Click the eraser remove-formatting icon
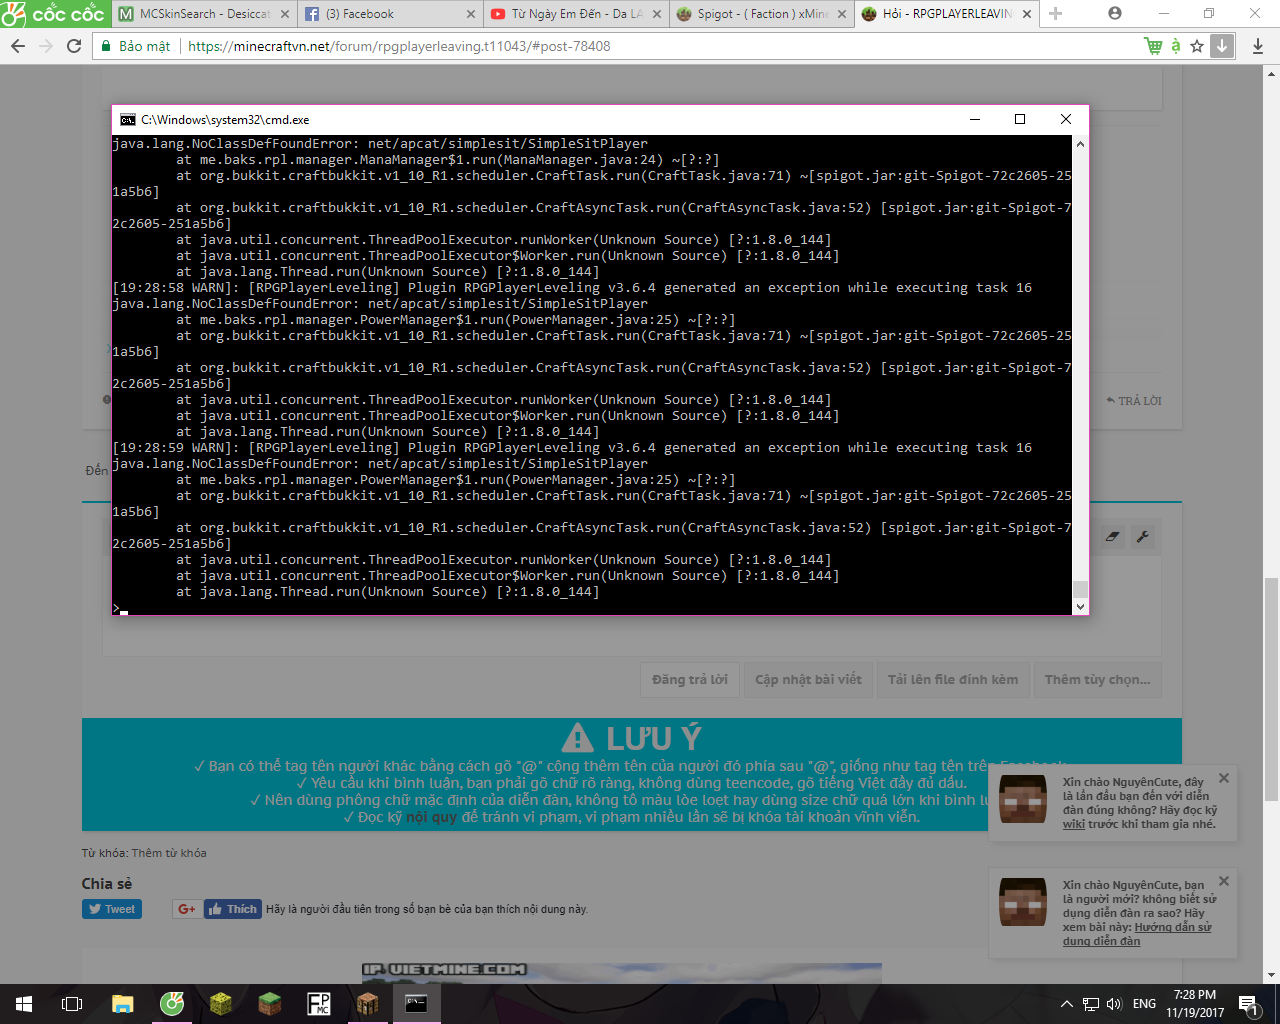Viewport: 1280px width, 1024px height. (x=1113, y=537)
